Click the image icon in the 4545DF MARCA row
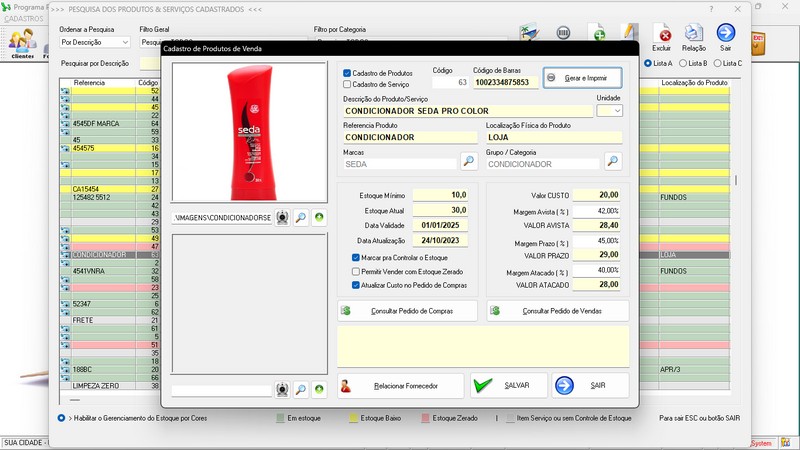This screenshot has height=450, width=800. click(65, 123)
